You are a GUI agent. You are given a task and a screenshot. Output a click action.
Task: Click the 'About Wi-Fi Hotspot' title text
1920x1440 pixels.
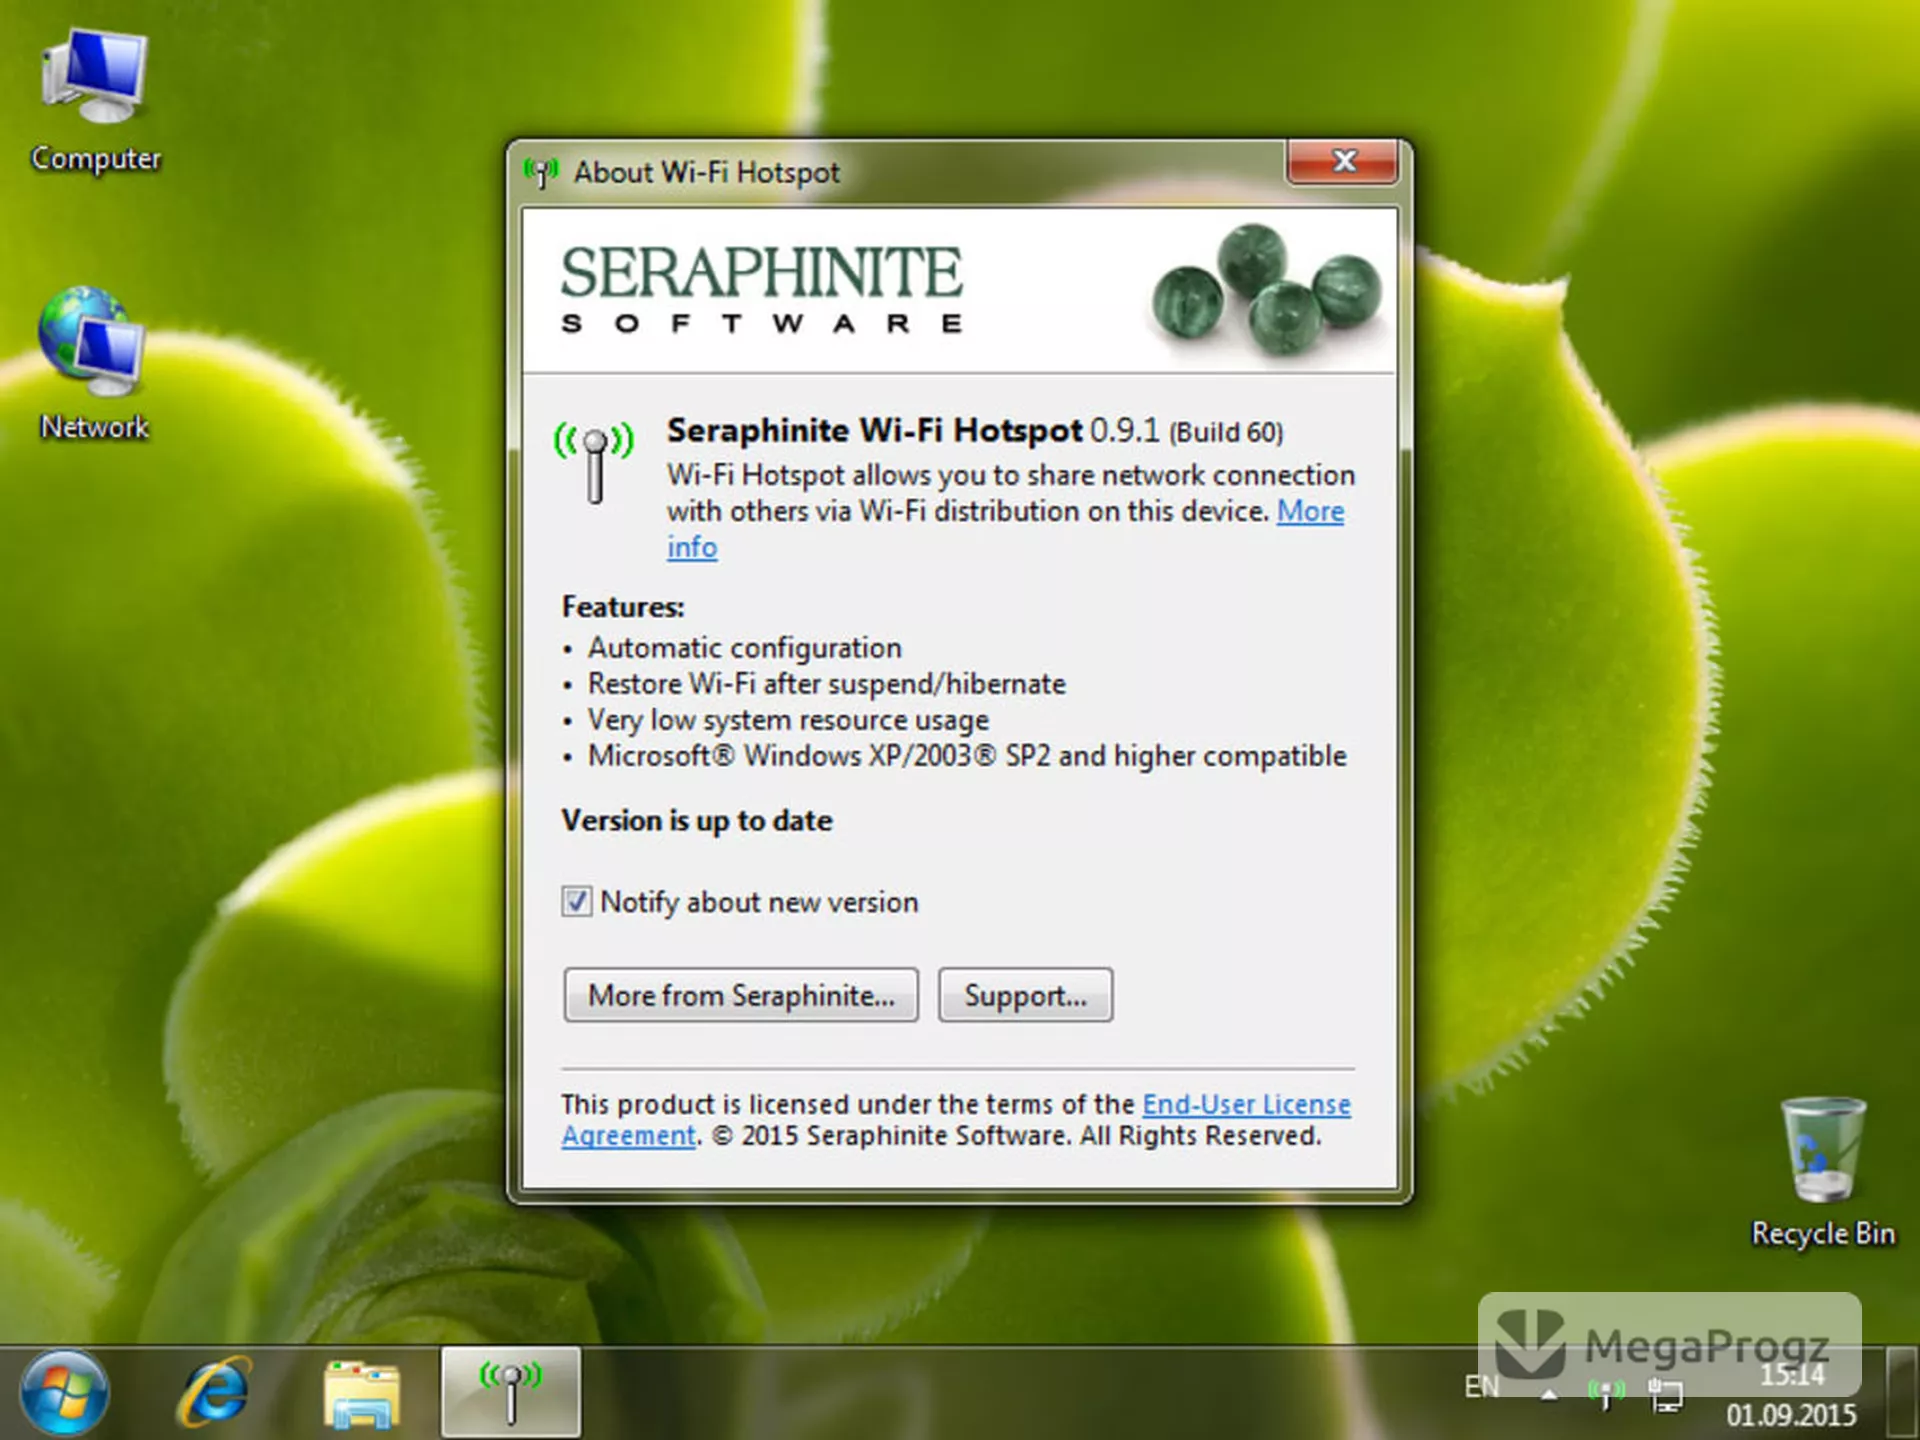pos(706,172)
